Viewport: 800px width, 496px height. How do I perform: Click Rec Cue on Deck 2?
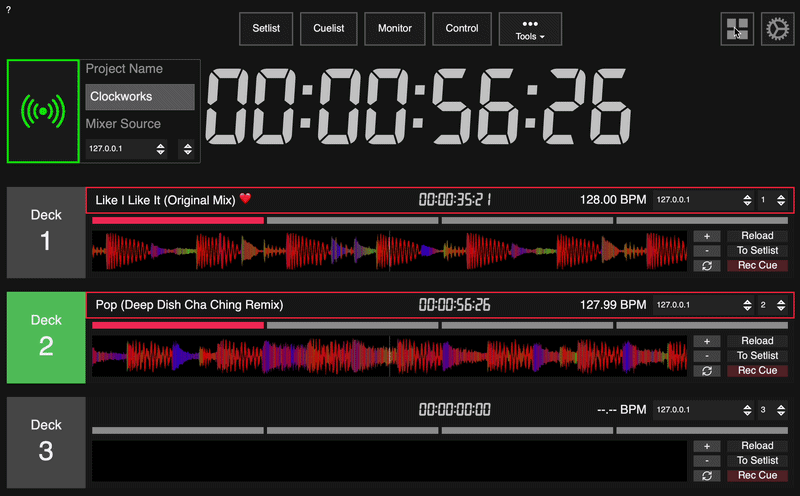[x=757, y=370]
